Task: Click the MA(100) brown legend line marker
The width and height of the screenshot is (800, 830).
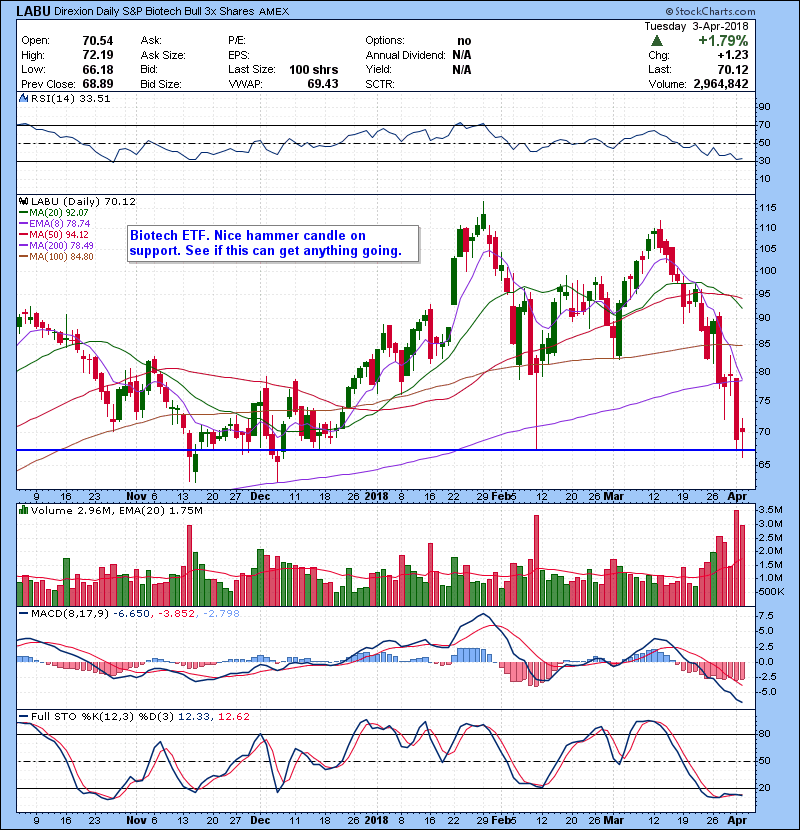Action: [23, 257]
